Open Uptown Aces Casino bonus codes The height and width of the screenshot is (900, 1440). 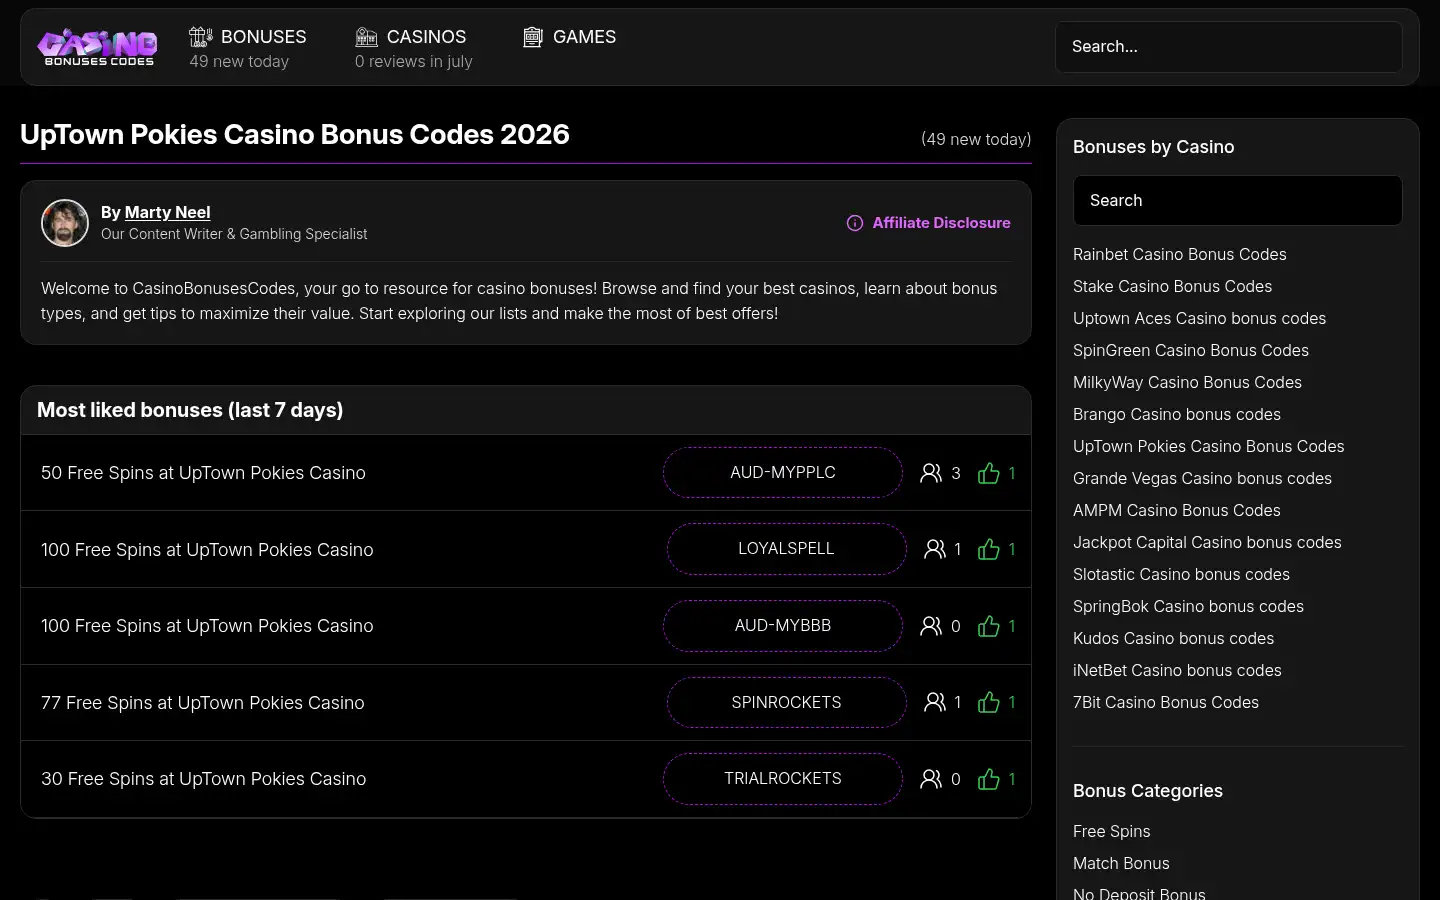(x=1199, y=319)
